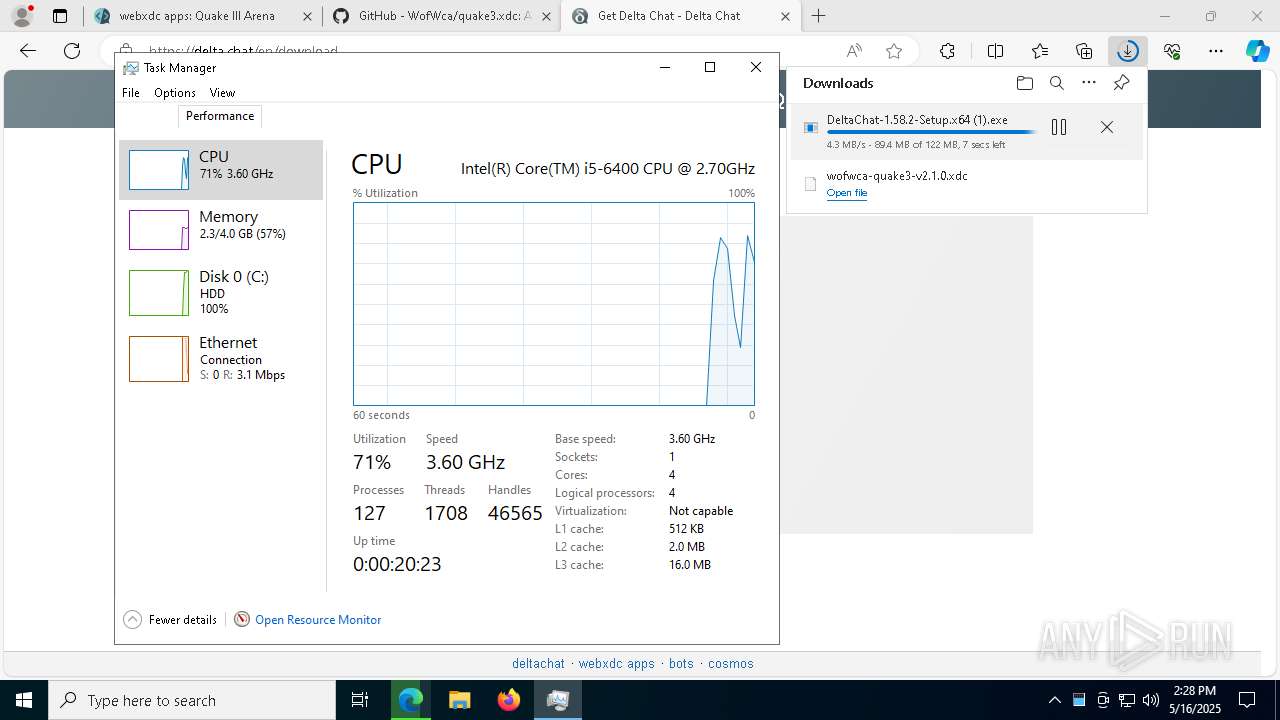Click the taskbar search box
This screenshot has height=720, width=1280.
pyautogui.click(x=192, y=700)
